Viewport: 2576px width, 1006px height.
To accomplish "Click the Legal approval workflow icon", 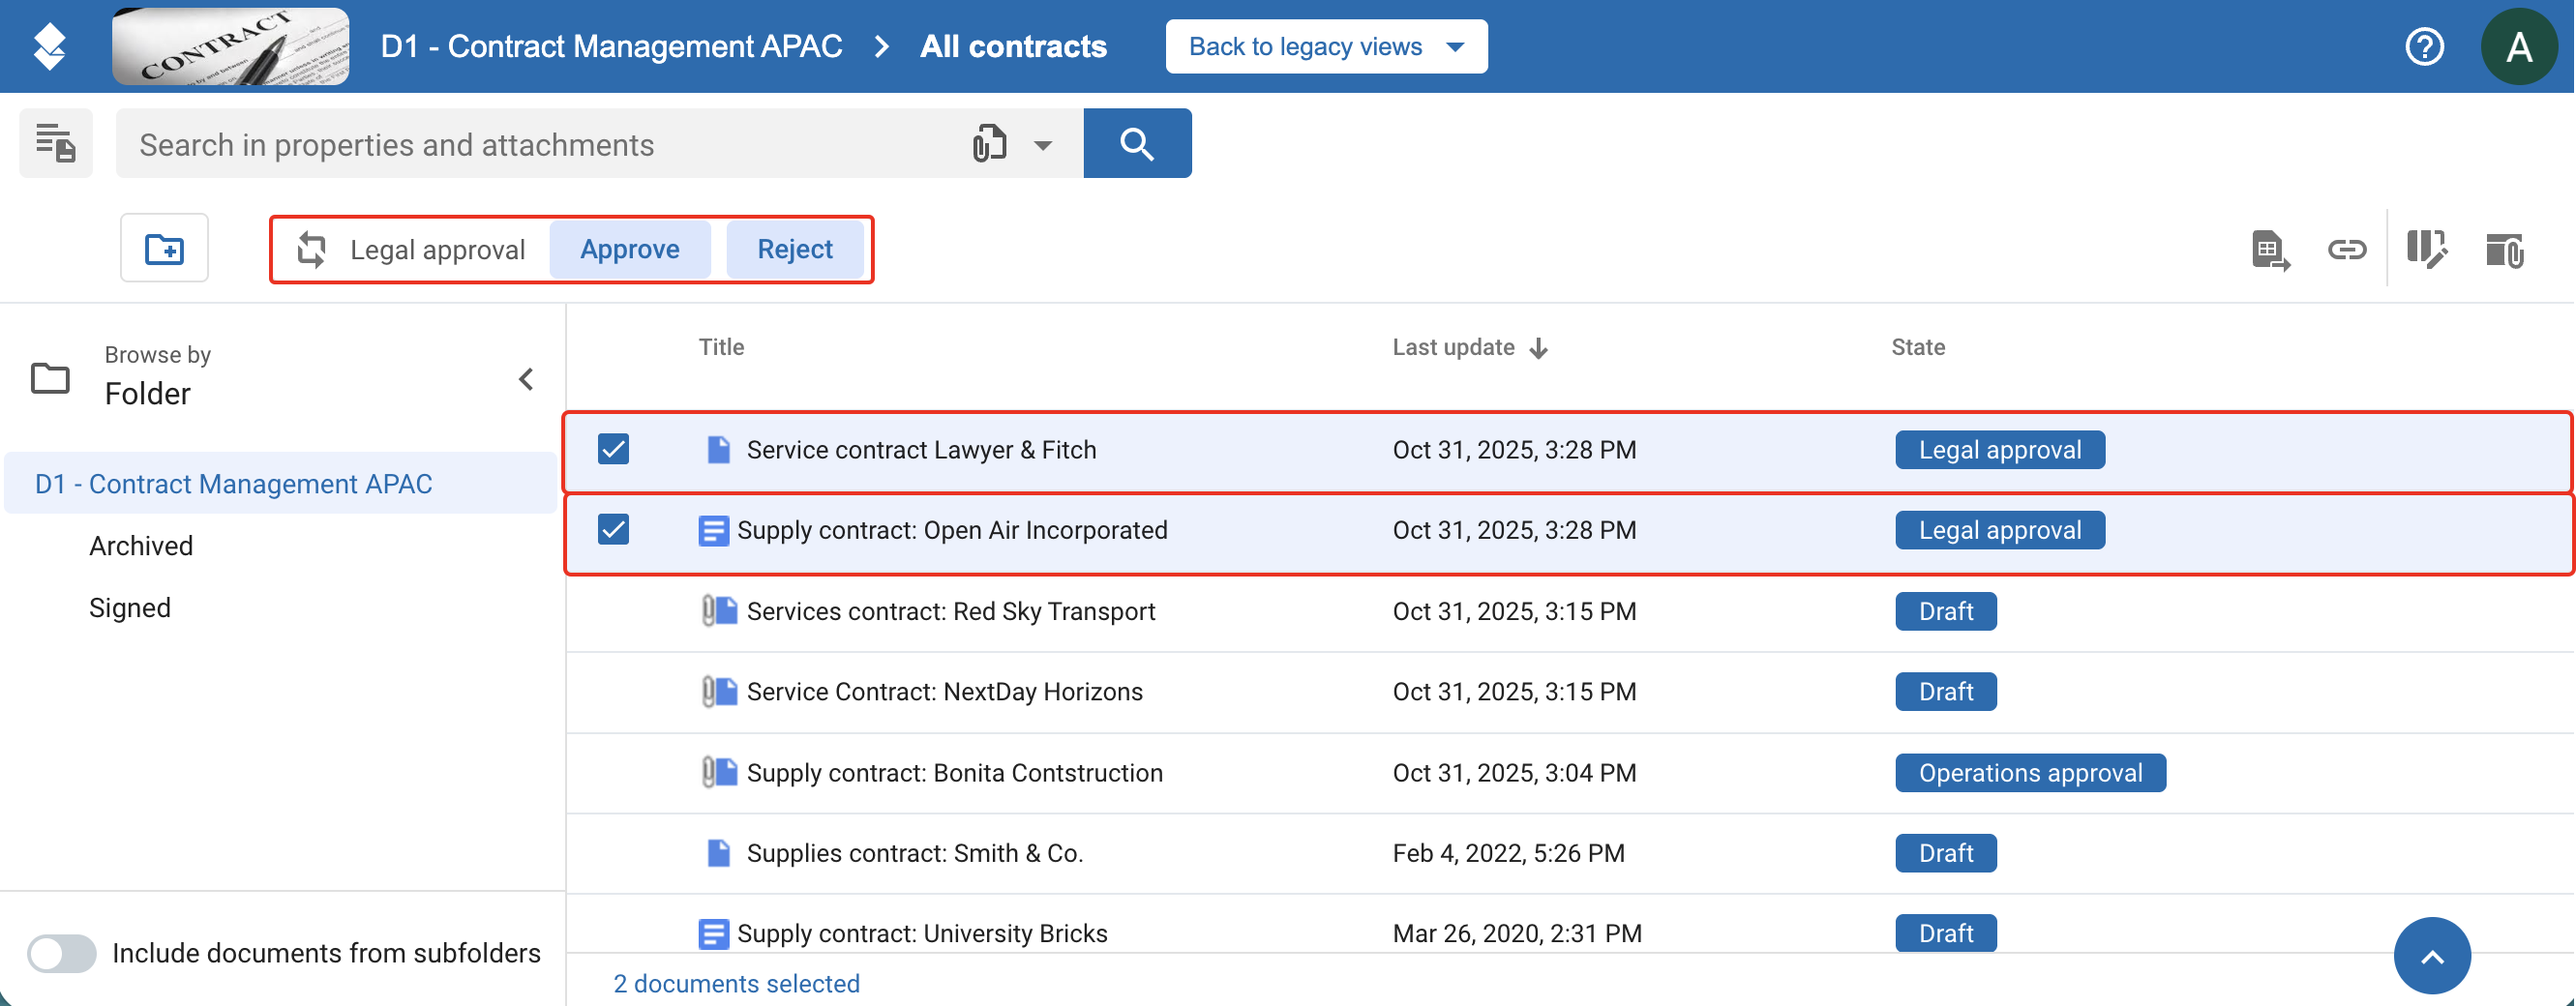I will (312, 249).
